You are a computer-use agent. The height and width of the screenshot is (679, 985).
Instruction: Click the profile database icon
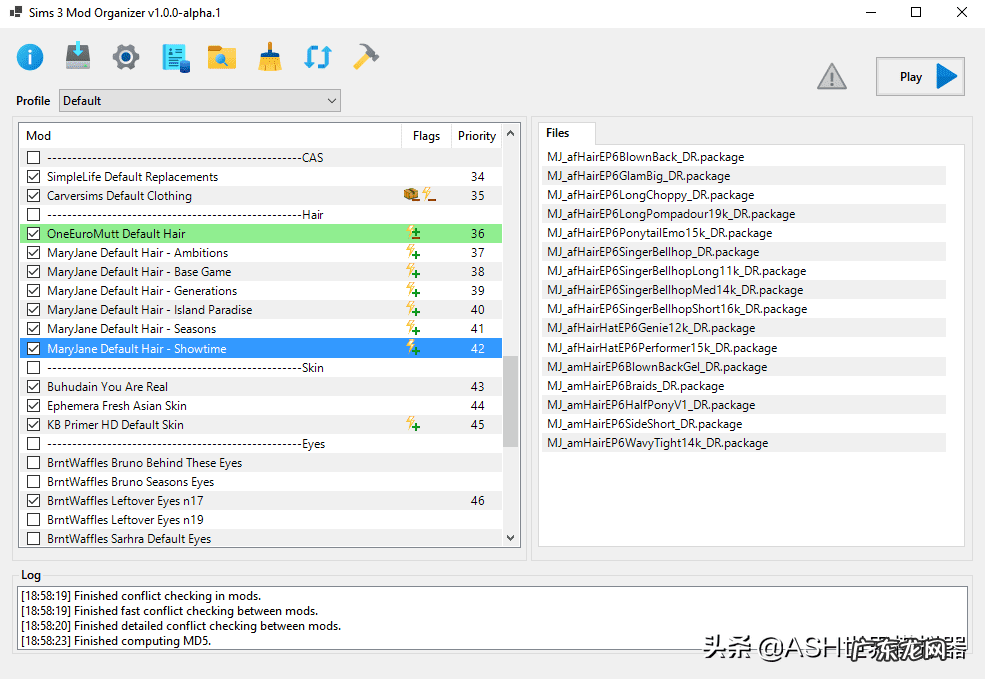pos(174,57)
